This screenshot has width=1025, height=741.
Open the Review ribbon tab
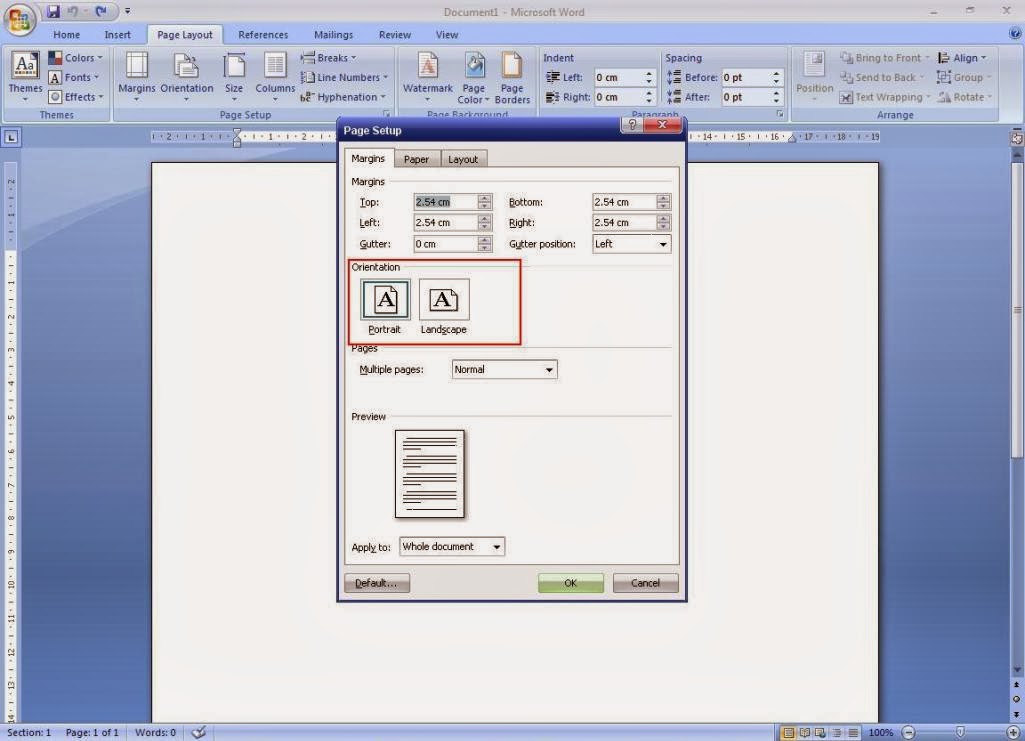point(395,35)
